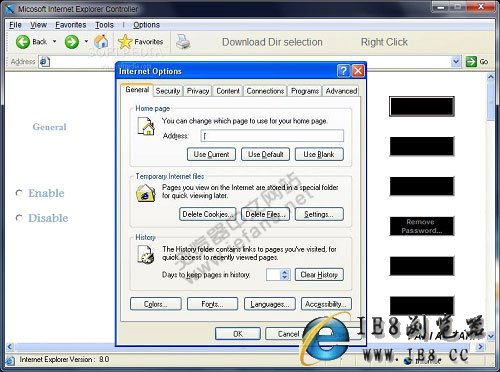This screenshot has height=372, width=500.
Task: Click the Temporary Internet files folder icon
Action: [146, 193]
